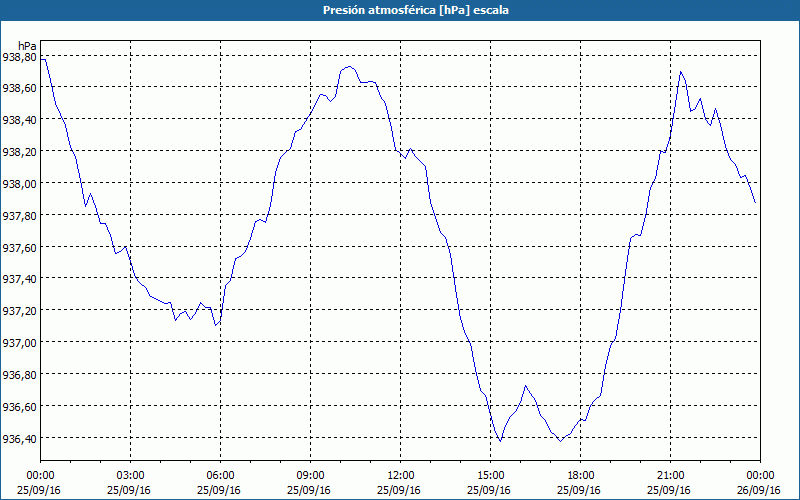Click the 21:00 time label on the x-axis

pos(670,476)
